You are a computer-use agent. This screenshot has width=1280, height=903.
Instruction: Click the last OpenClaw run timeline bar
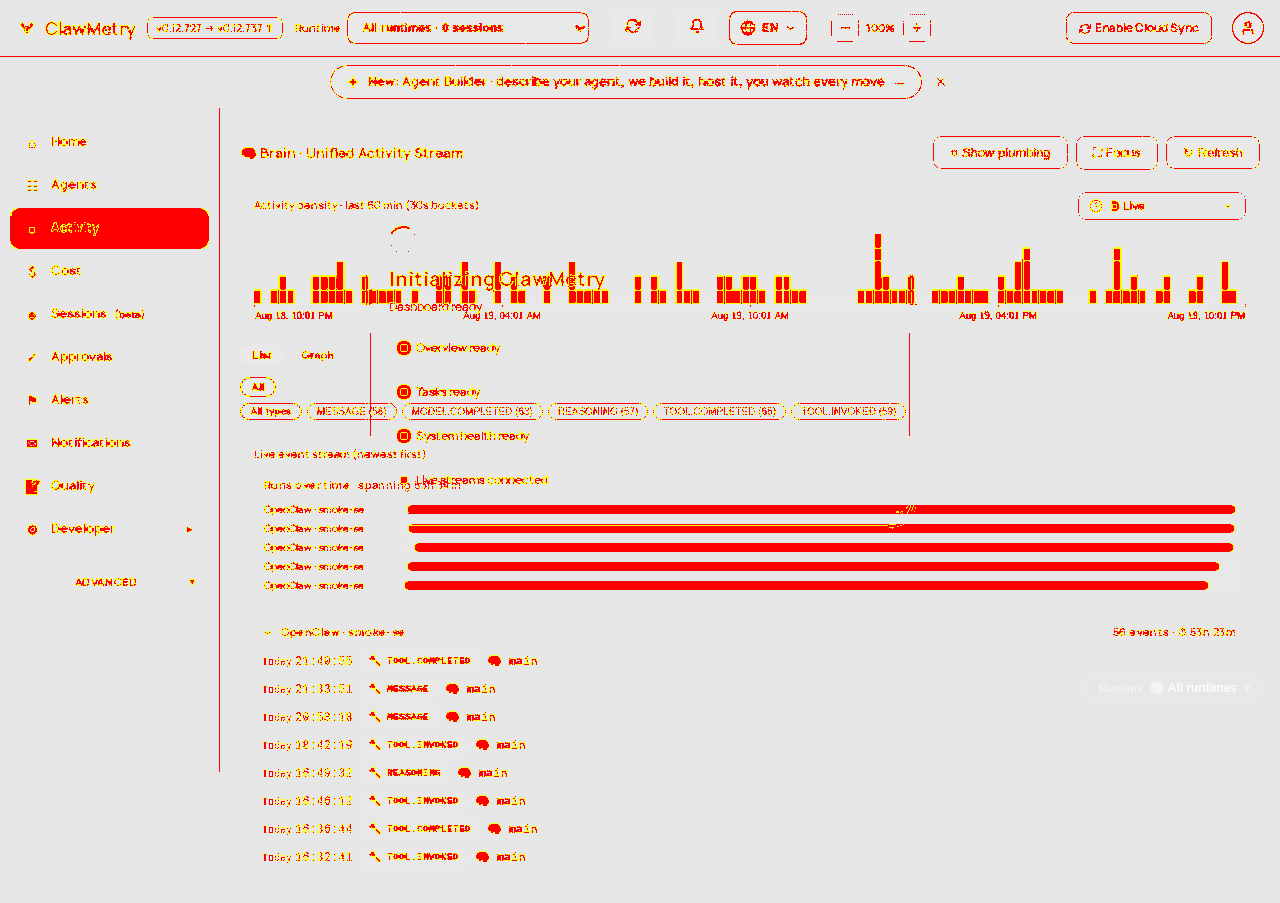(806, 586)
